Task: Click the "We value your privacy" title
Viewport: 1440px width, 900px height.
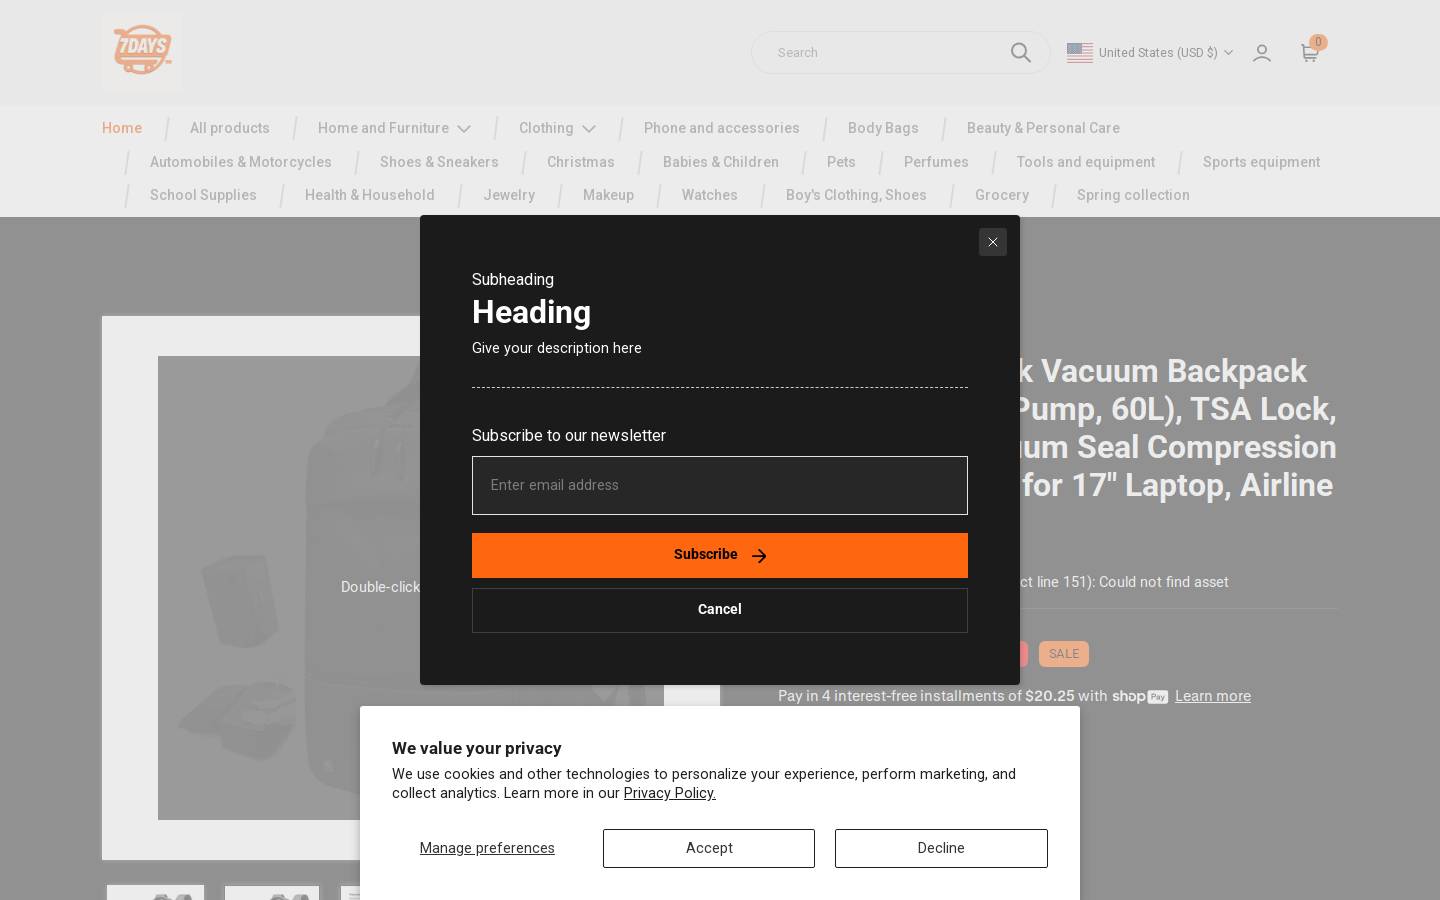Action: point(477,748)
